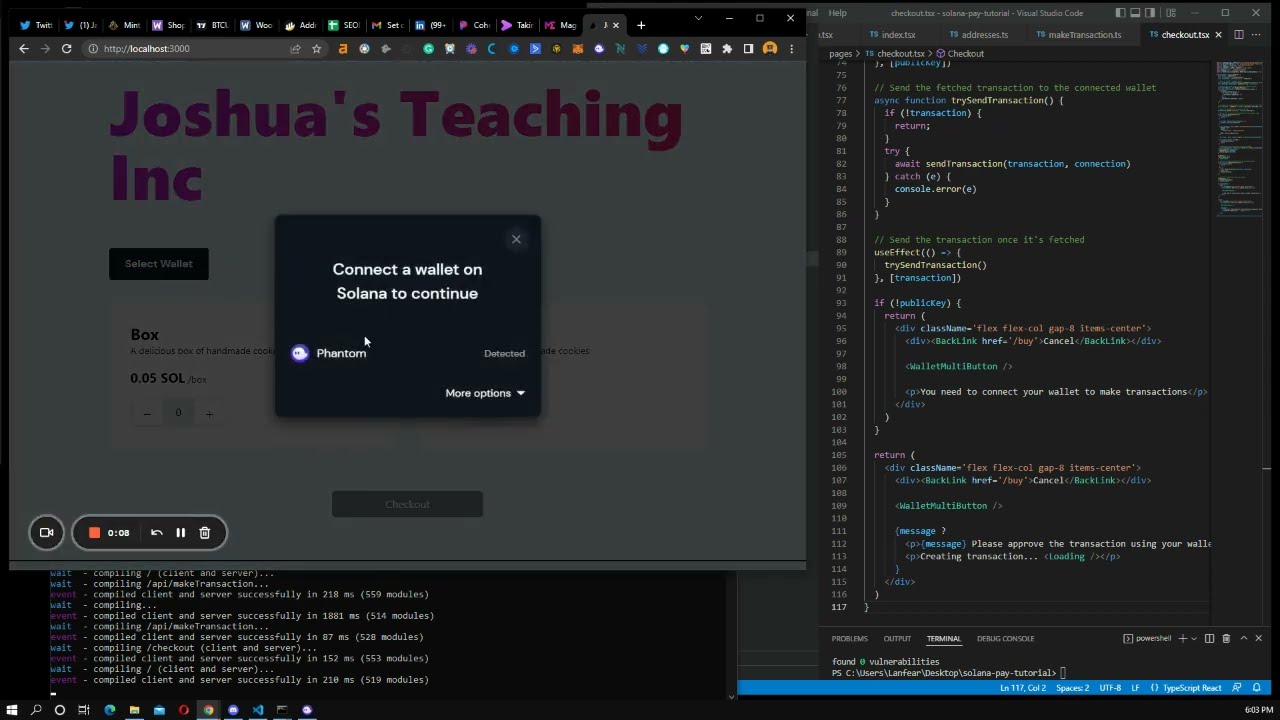Toggle VS Code primary side bar
Screen dimensions: 1280x720
coord(1121,13)
